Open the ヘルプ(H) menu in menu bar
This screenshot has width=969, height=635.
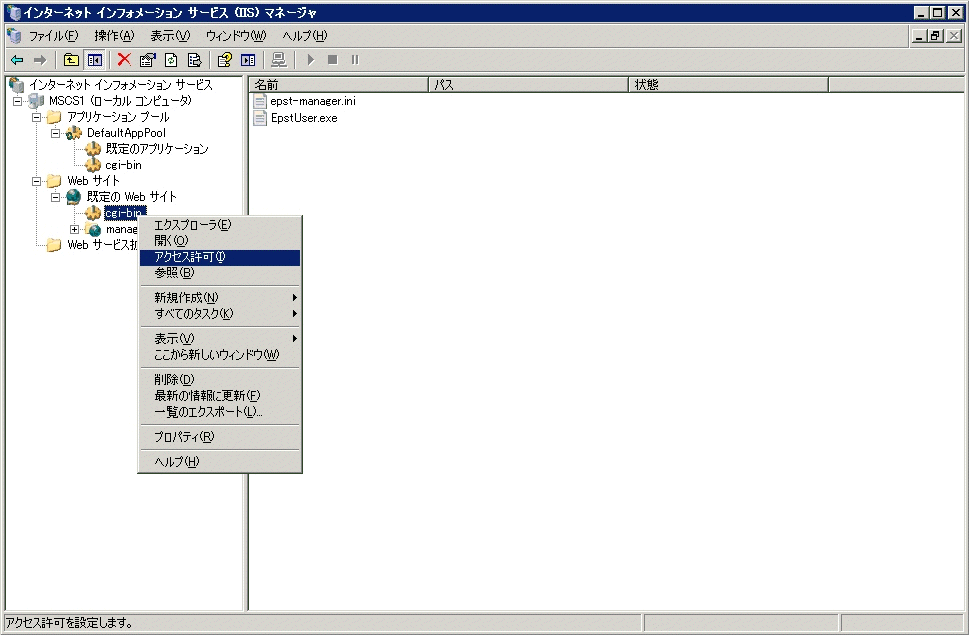point(305,36)
